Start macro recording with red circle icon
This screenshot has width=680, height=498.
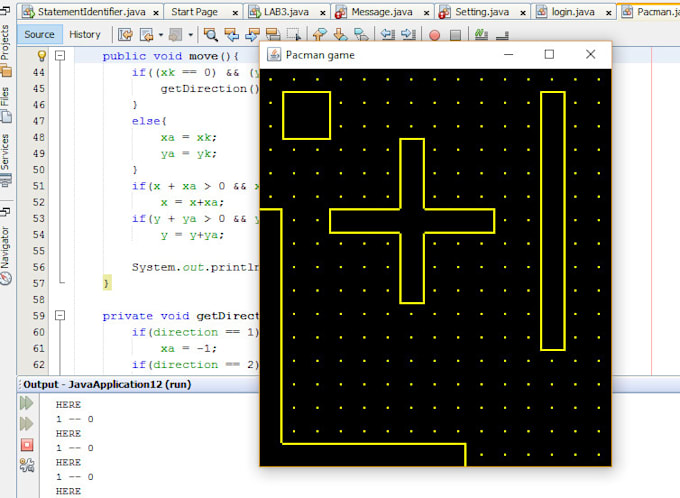pyautogui.click(x=434, y=34)
